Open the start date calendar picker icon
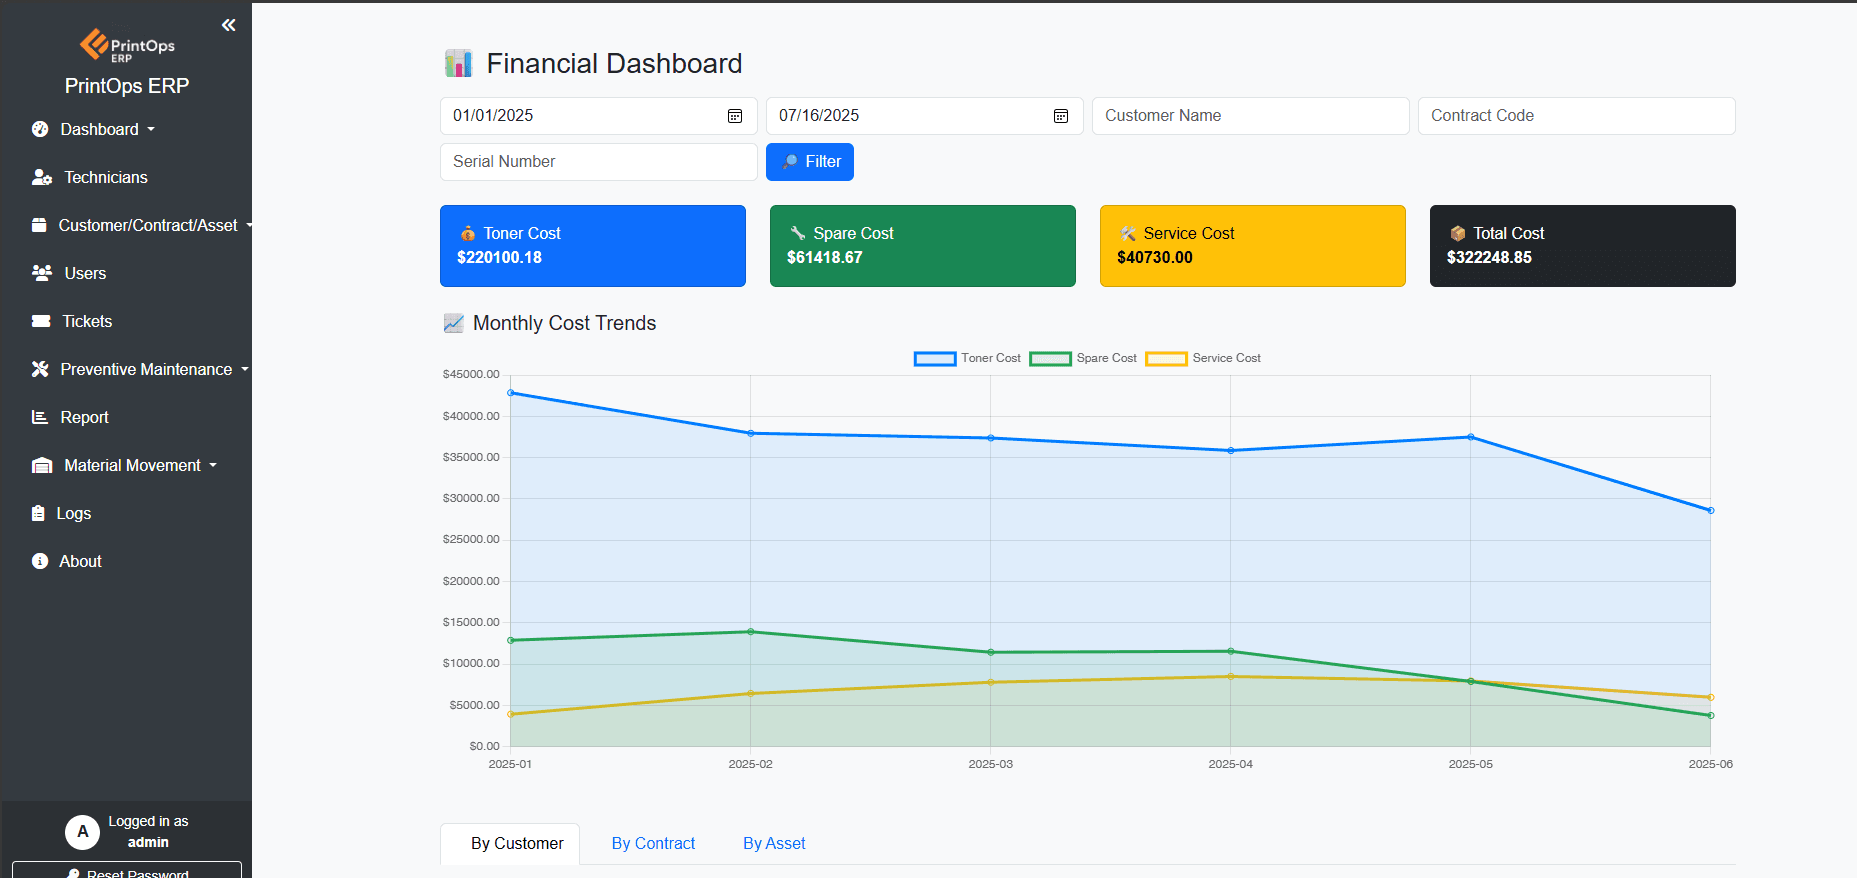The image size is (1857, 878). [x=735, y=116]
